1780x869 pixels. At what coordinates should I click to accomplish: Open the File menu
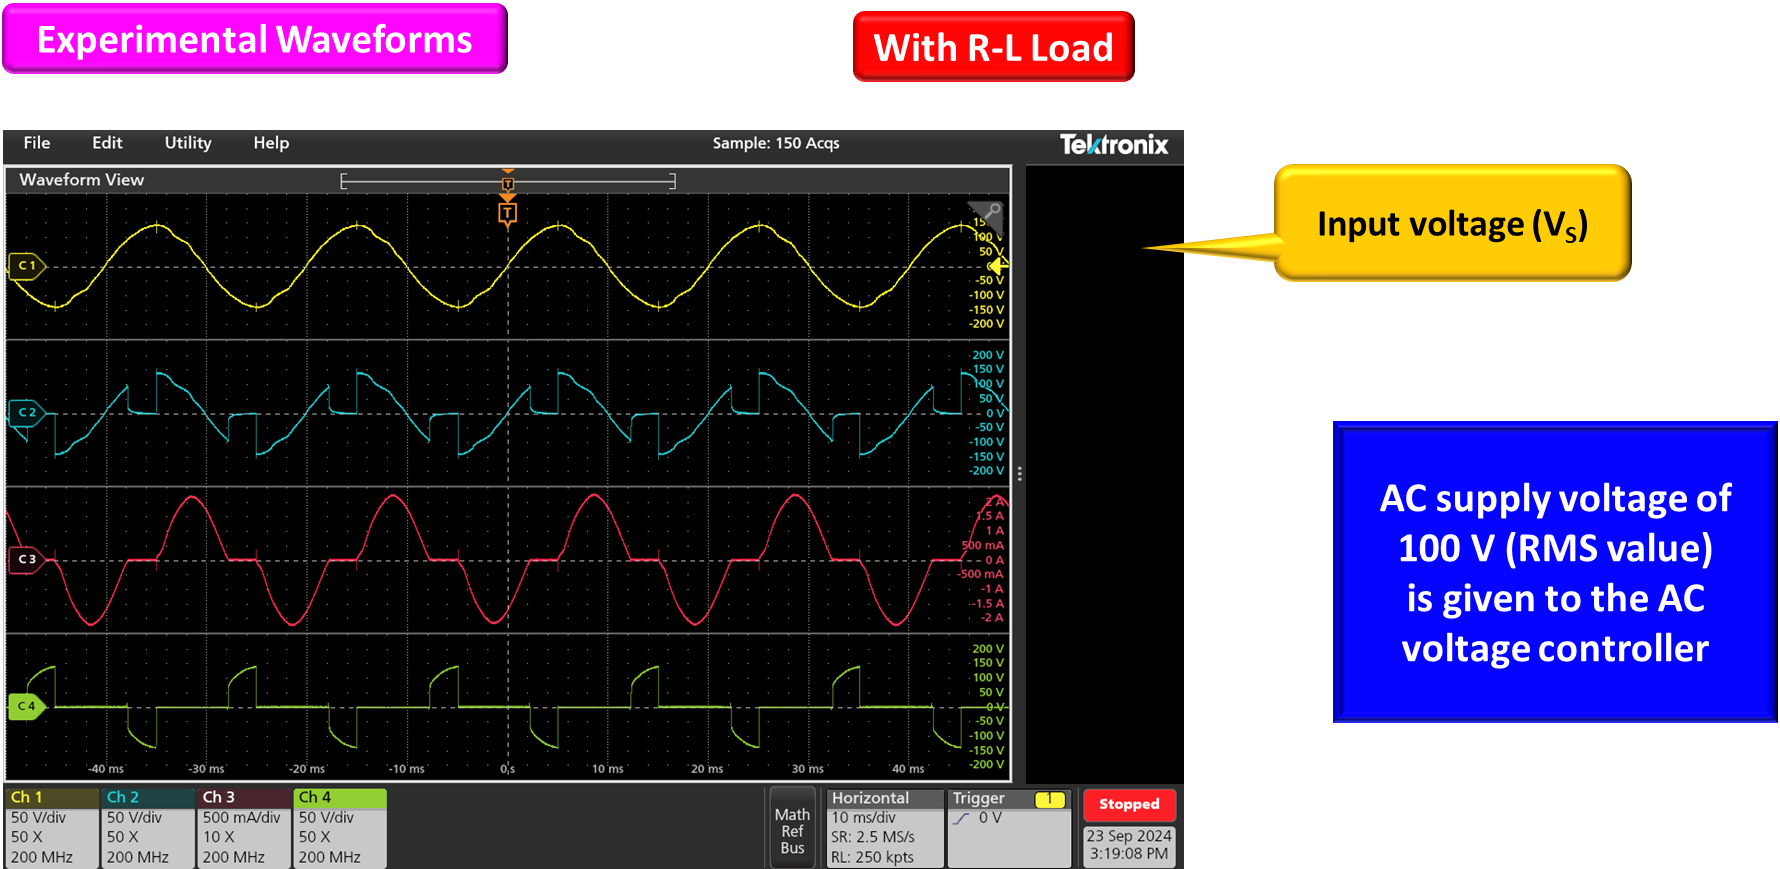point(37,143)
